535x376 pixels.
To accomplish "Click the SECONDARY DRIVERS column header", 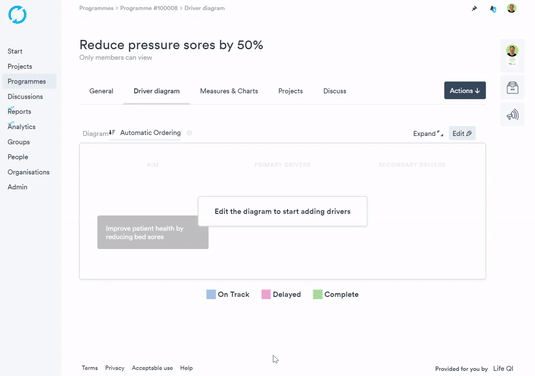I will point(412,165).
